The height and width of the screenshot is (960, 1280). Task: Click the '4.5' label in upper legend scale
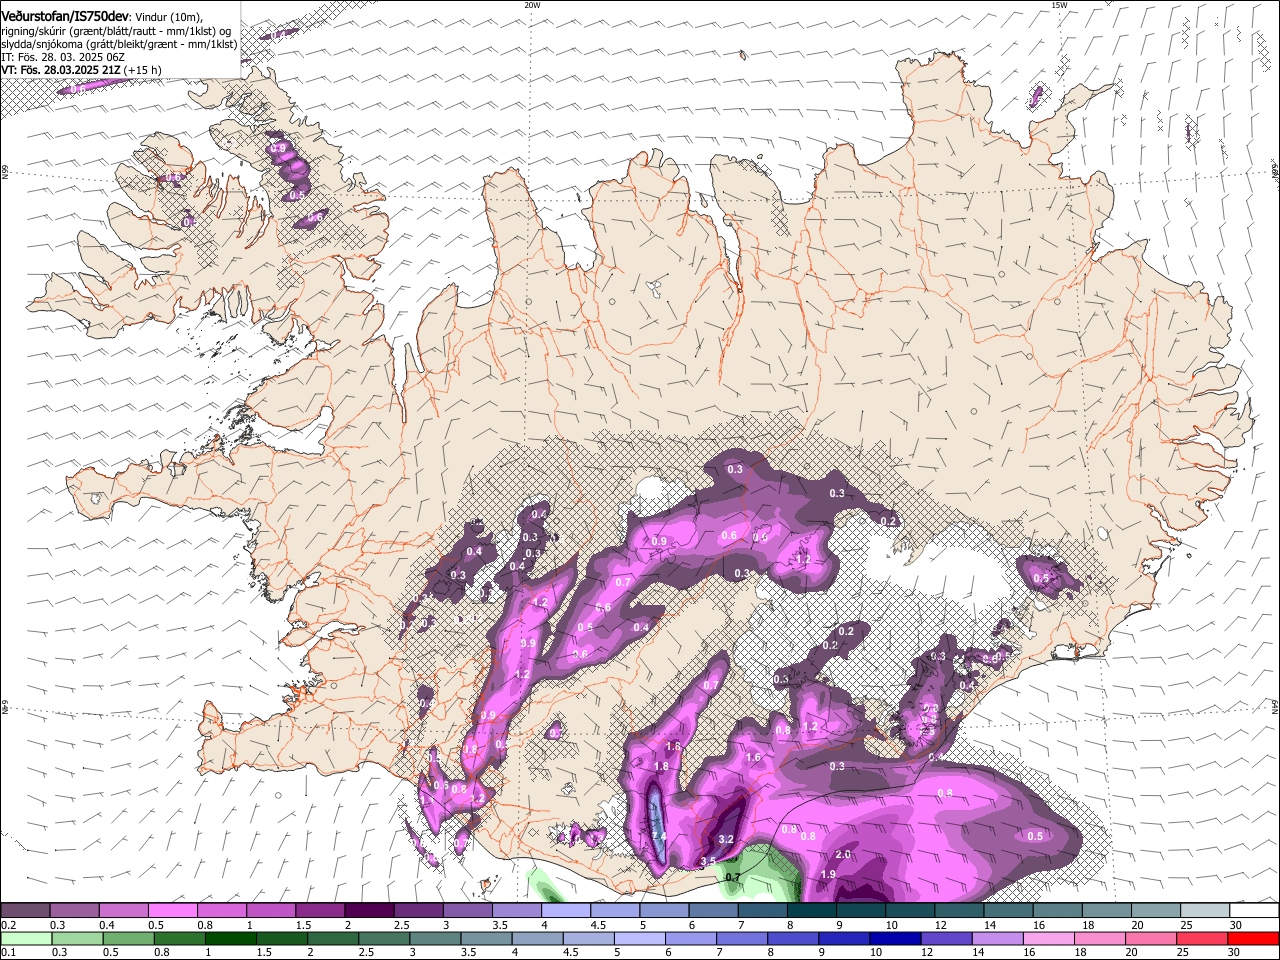598,925
